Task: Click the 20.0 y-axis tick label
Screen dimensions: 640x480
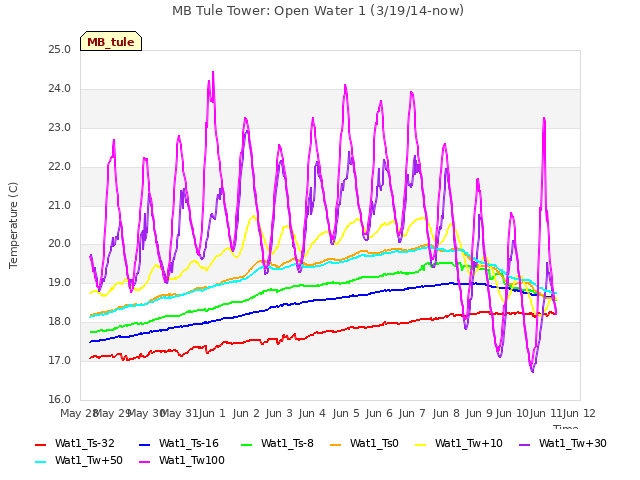Action: [59, 244]
